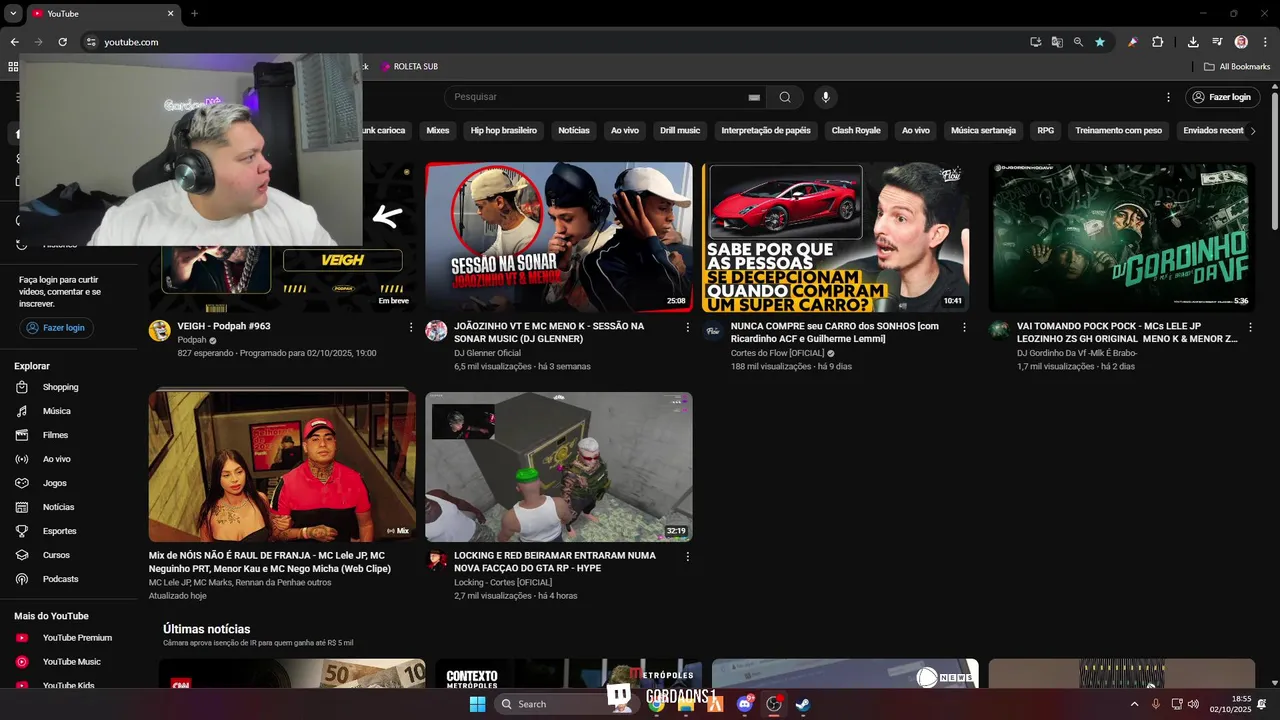
Task: Select the Música sertaneja chip
Action: tap(983, 130)
